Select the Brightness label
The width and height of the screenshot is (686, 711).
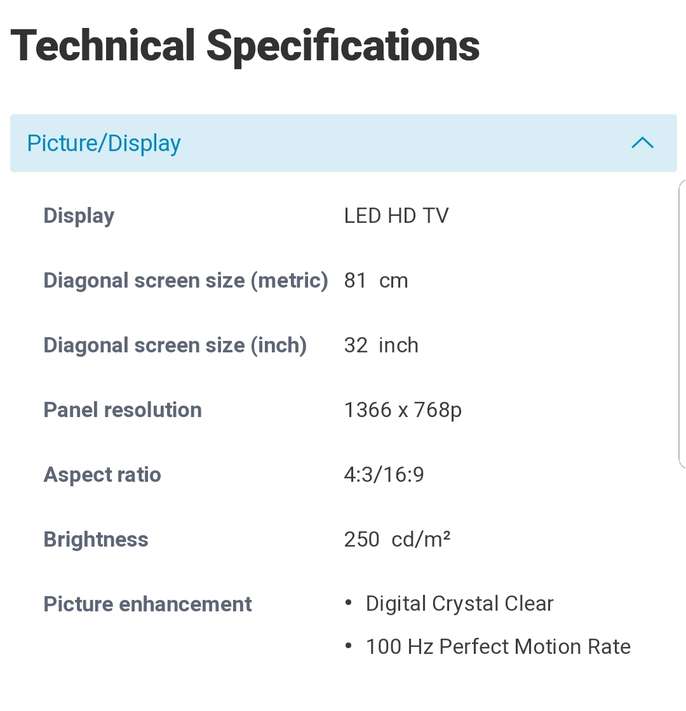click(96, 540)
